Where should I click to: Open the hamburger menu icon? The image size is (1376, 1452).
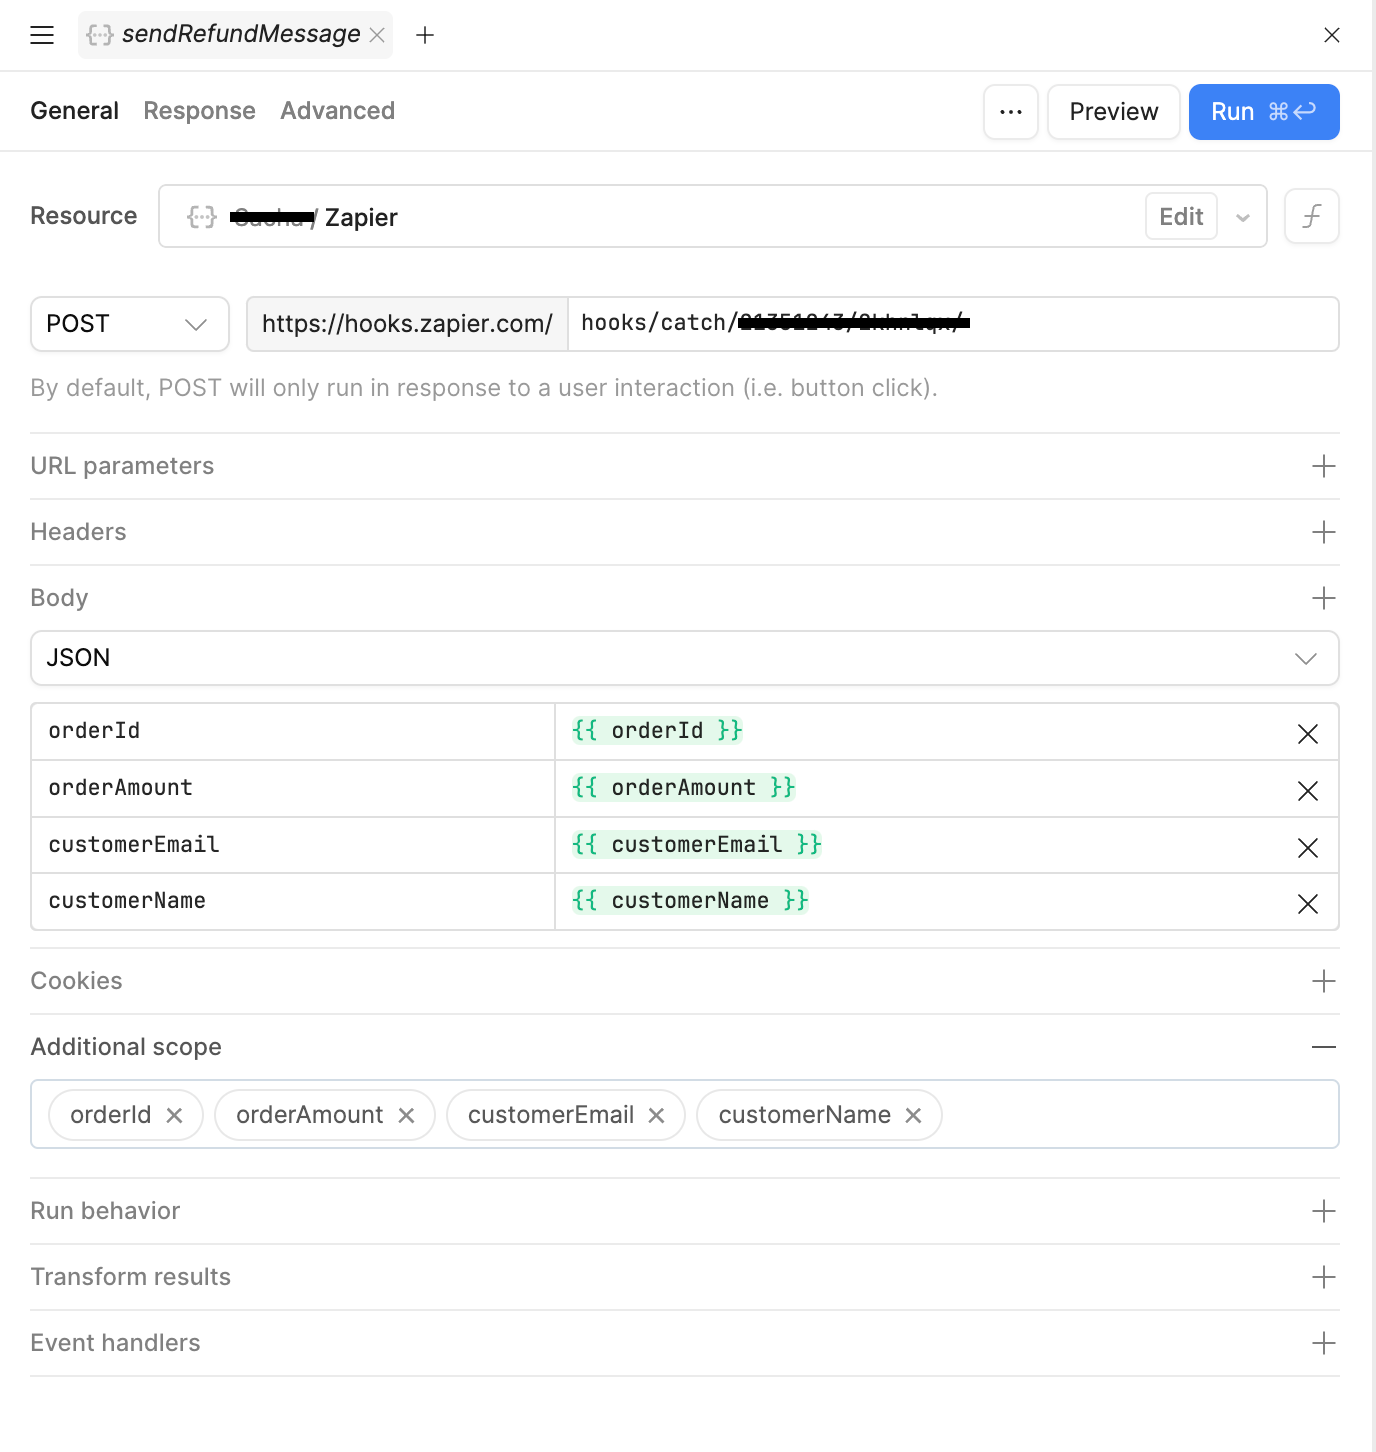42,35
